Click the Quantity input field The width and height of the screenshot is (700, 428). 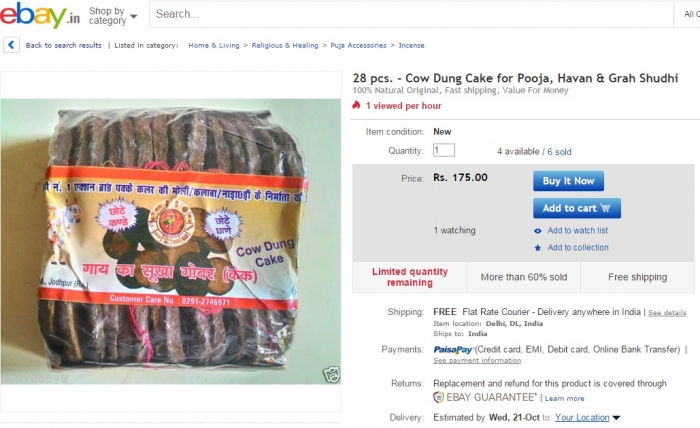click(444, 150)
